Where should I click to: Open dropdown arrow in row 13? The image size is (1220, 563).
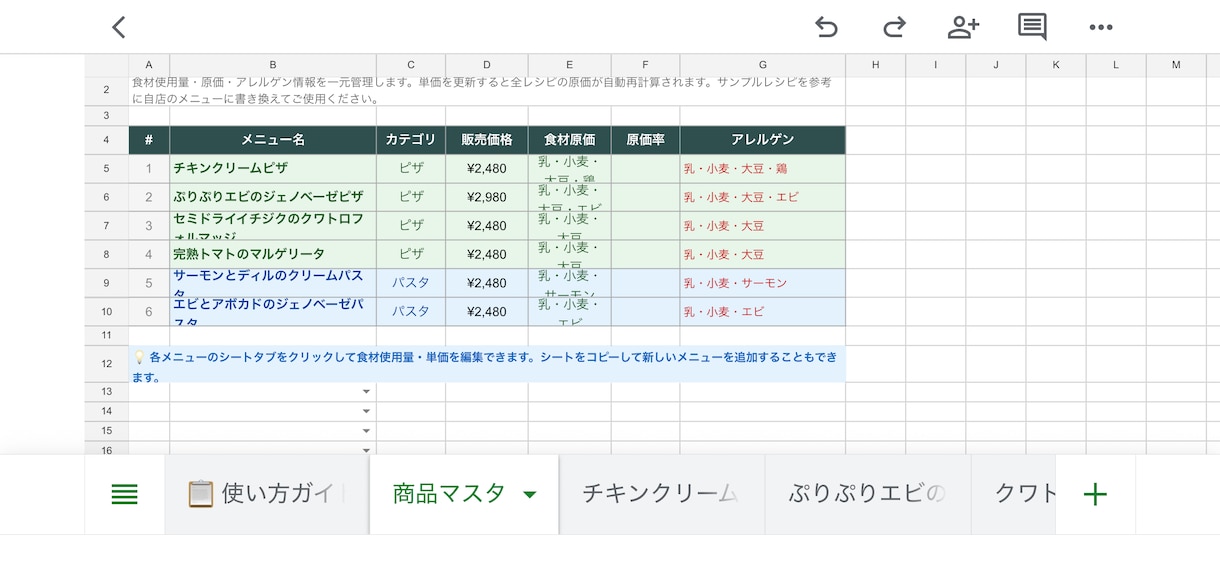pyautogui.click(x=366, y=392)
